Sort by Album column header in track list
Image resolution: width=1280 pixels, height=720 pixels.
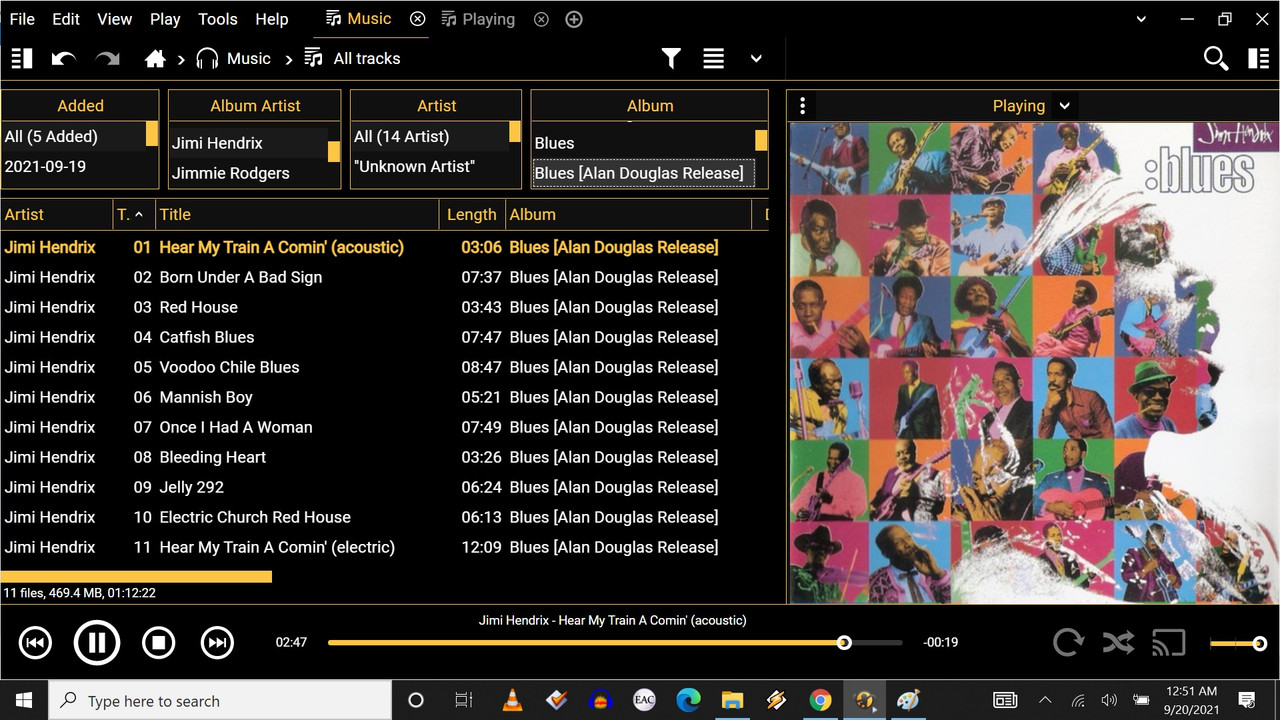pyautogui.click(x=628, y=214)
